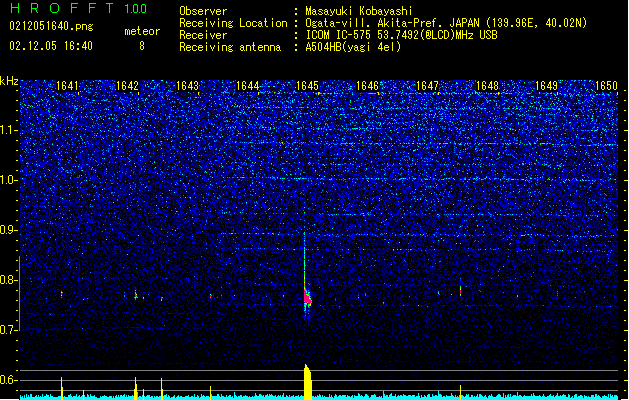Click the date stamp 02.12.05 16:40
Image resolution: width=629 pixels, height=400 pixels.
(x=51, y=46)
